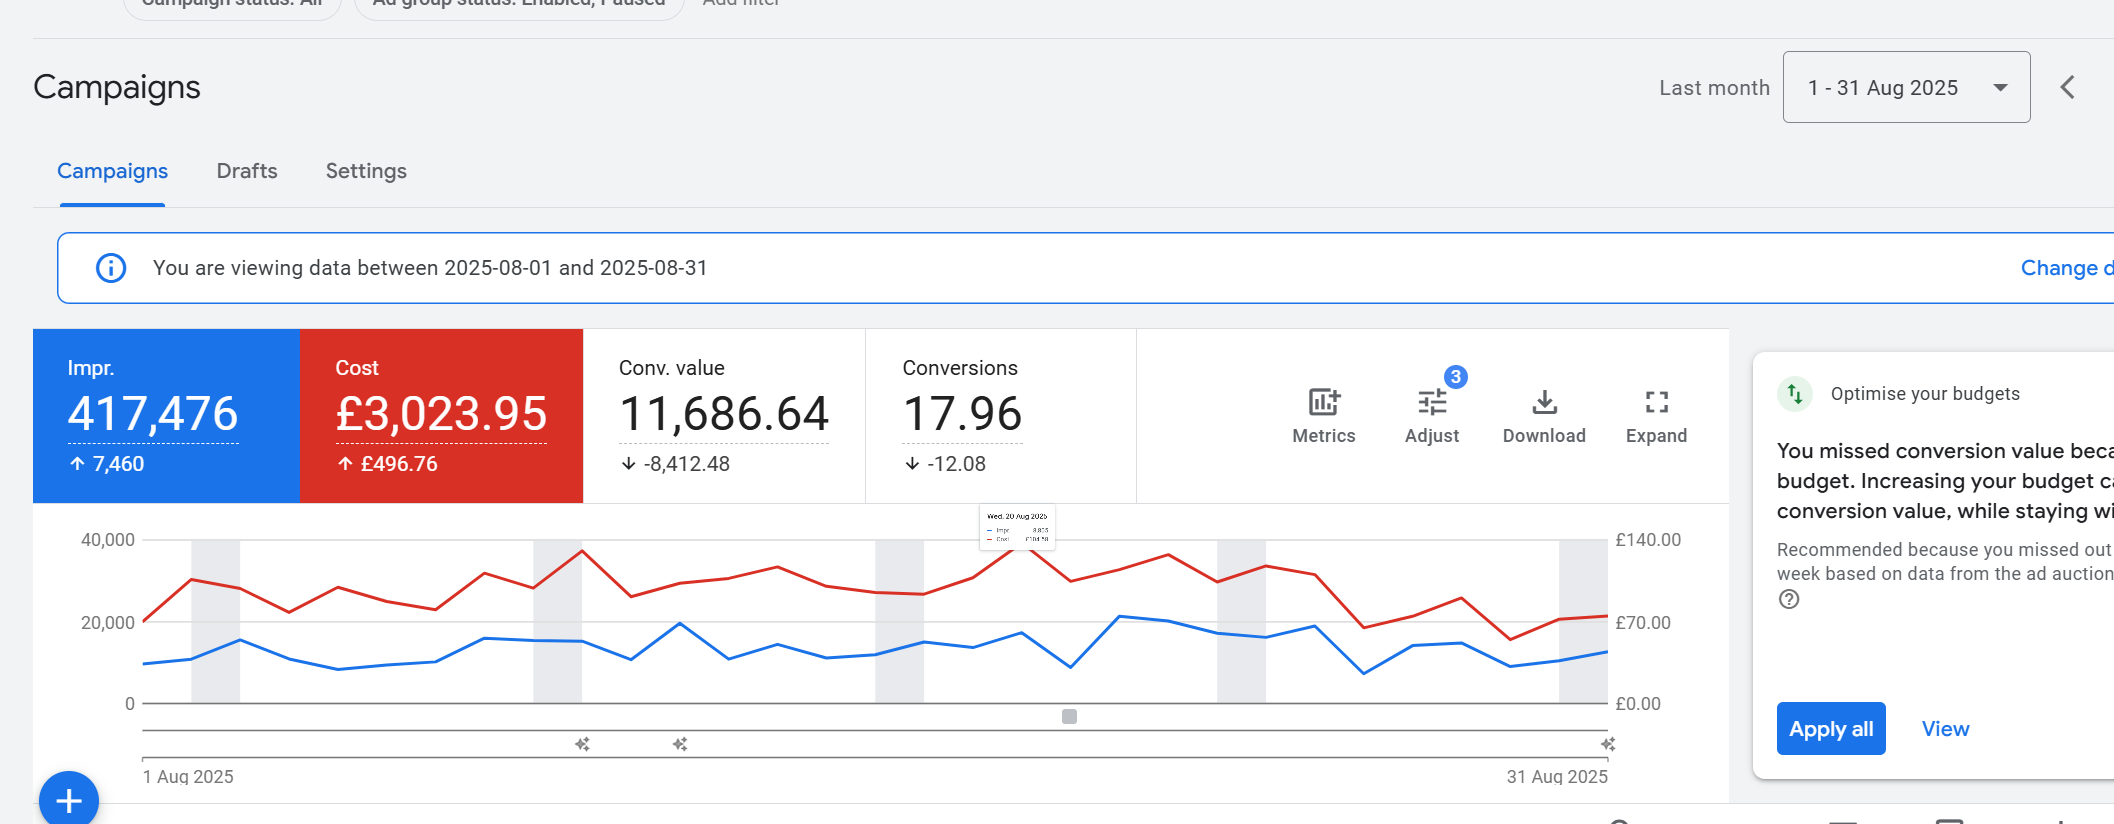
Task: Click the Optimise your budgets arrows icon
Action: tap(1795, 394)
